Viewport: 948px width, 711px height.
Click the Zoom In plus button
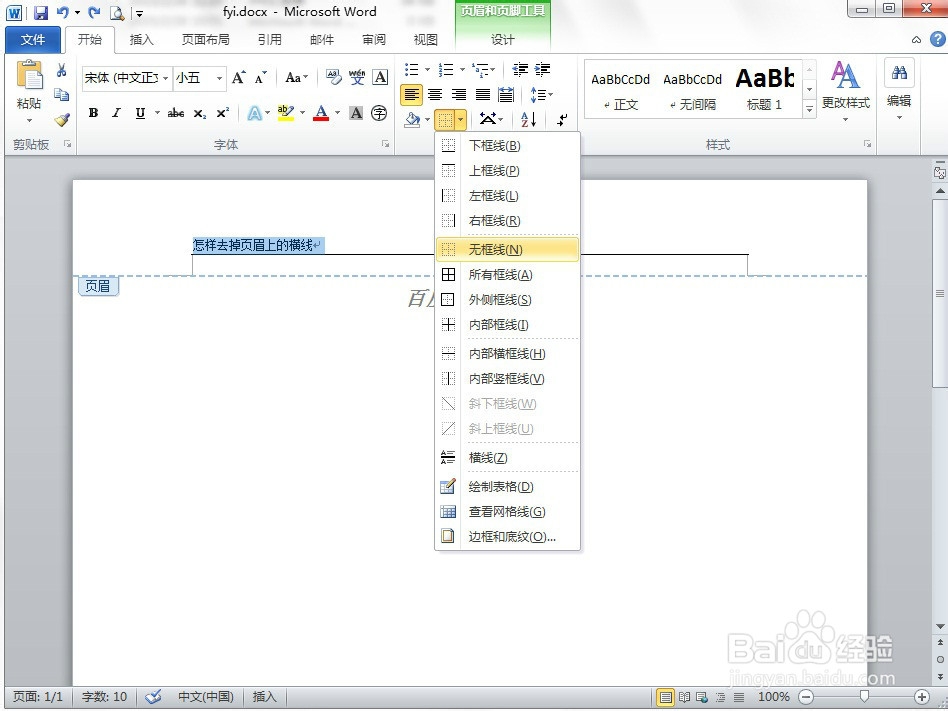pos(921,697)
